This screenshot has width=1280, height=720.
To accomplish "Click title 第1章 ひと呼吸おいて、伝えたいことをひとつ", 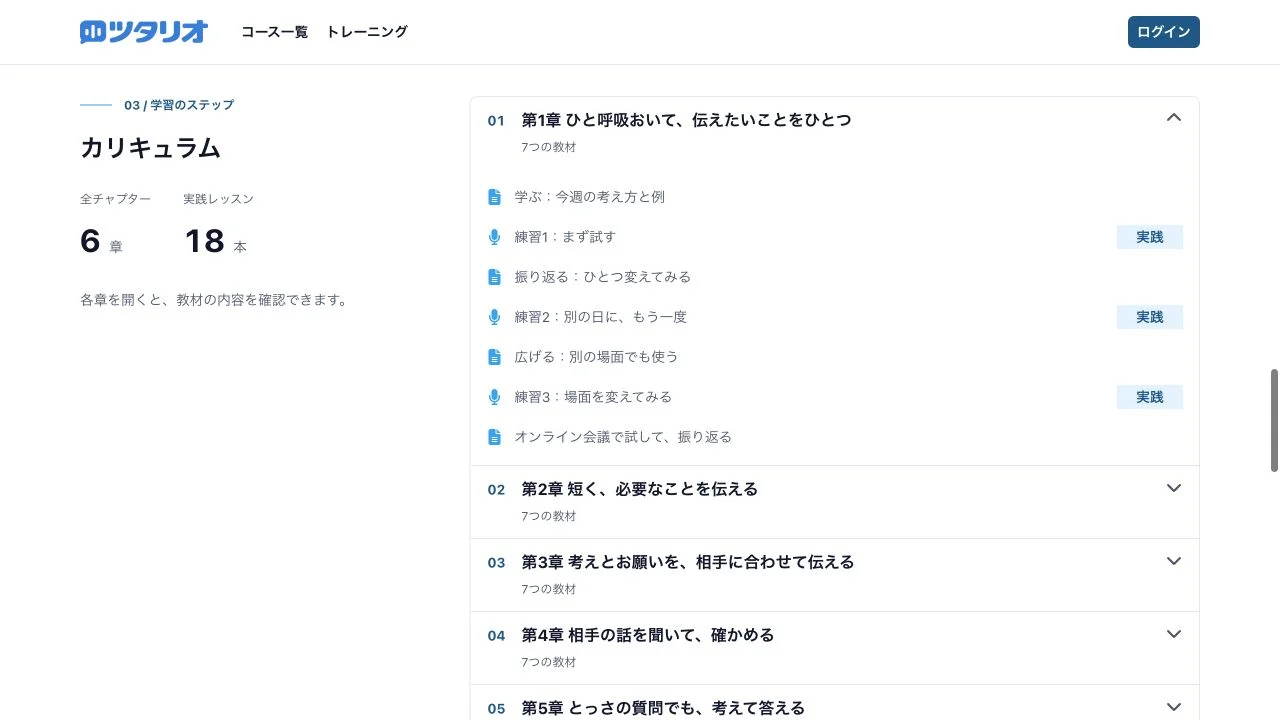I will [687, 120].
